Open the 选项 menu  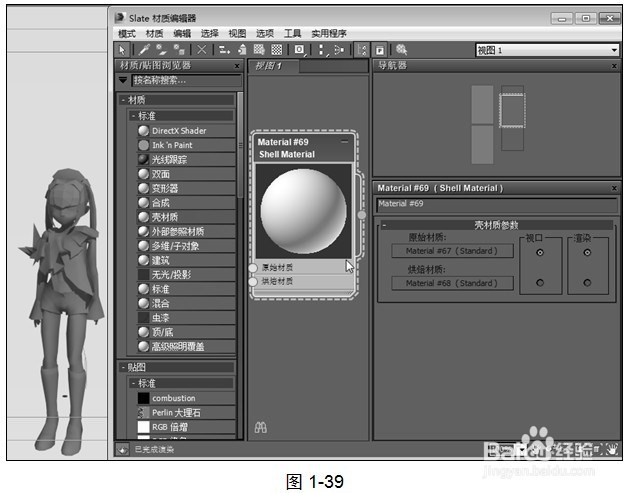(x=265, y=33)
